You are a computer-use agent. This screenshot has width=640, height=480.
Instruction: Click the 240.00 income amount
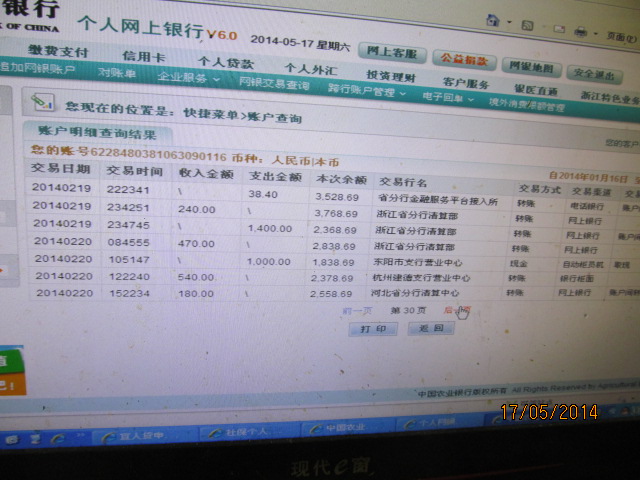tap(196, 209)
